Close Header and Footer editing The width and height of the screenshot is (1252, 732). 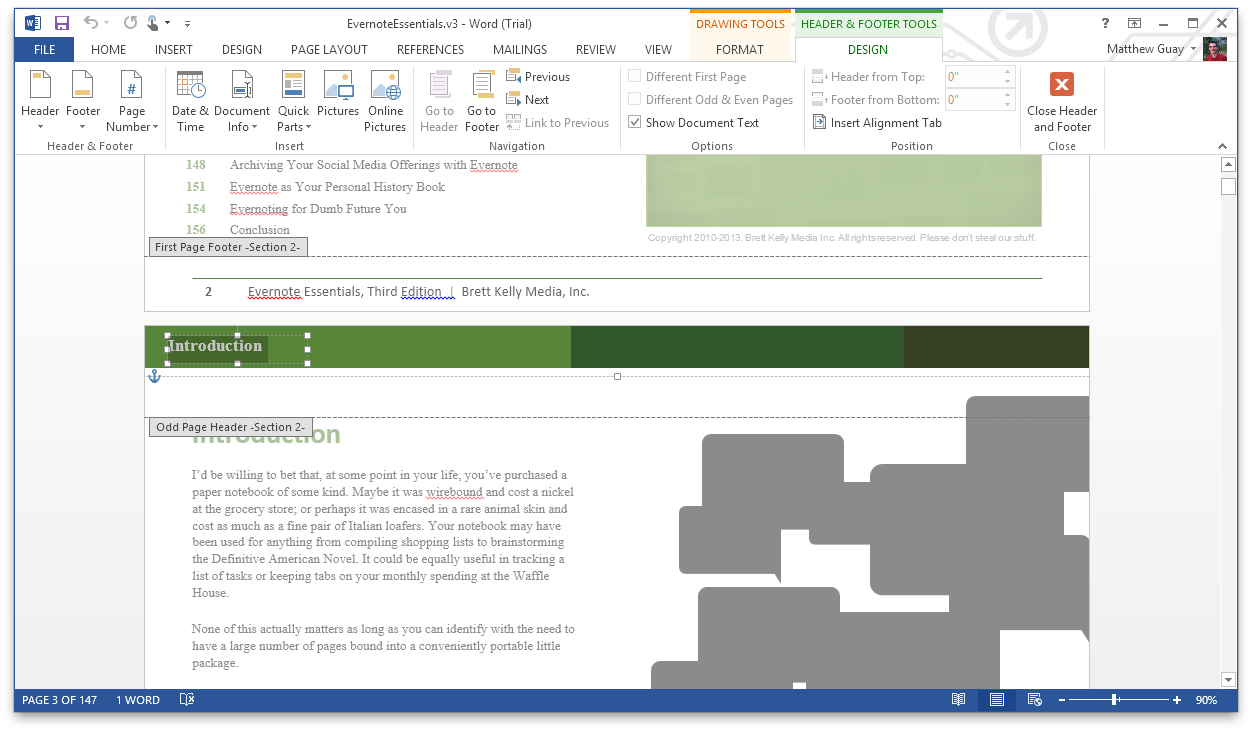coord(1062,101)
